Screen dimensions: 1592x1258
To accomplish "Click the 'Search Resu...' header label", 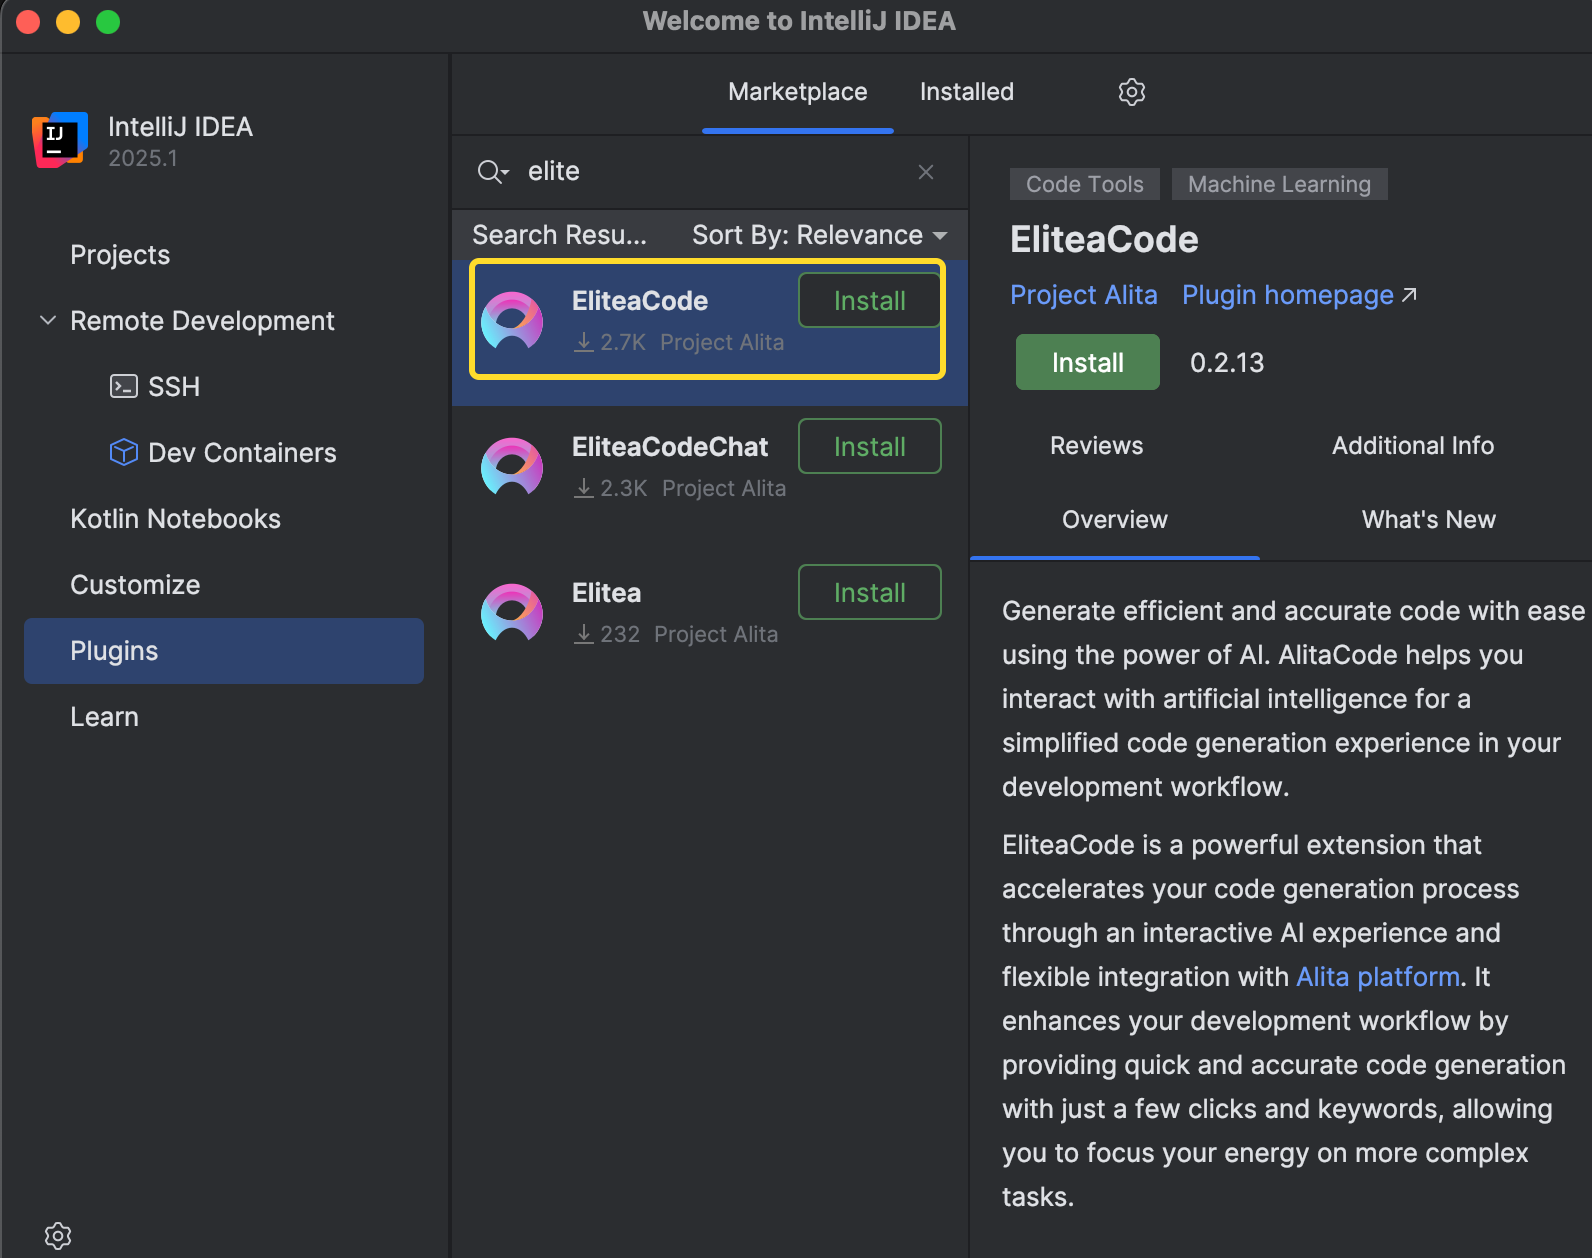I will (x=559, y=235).
